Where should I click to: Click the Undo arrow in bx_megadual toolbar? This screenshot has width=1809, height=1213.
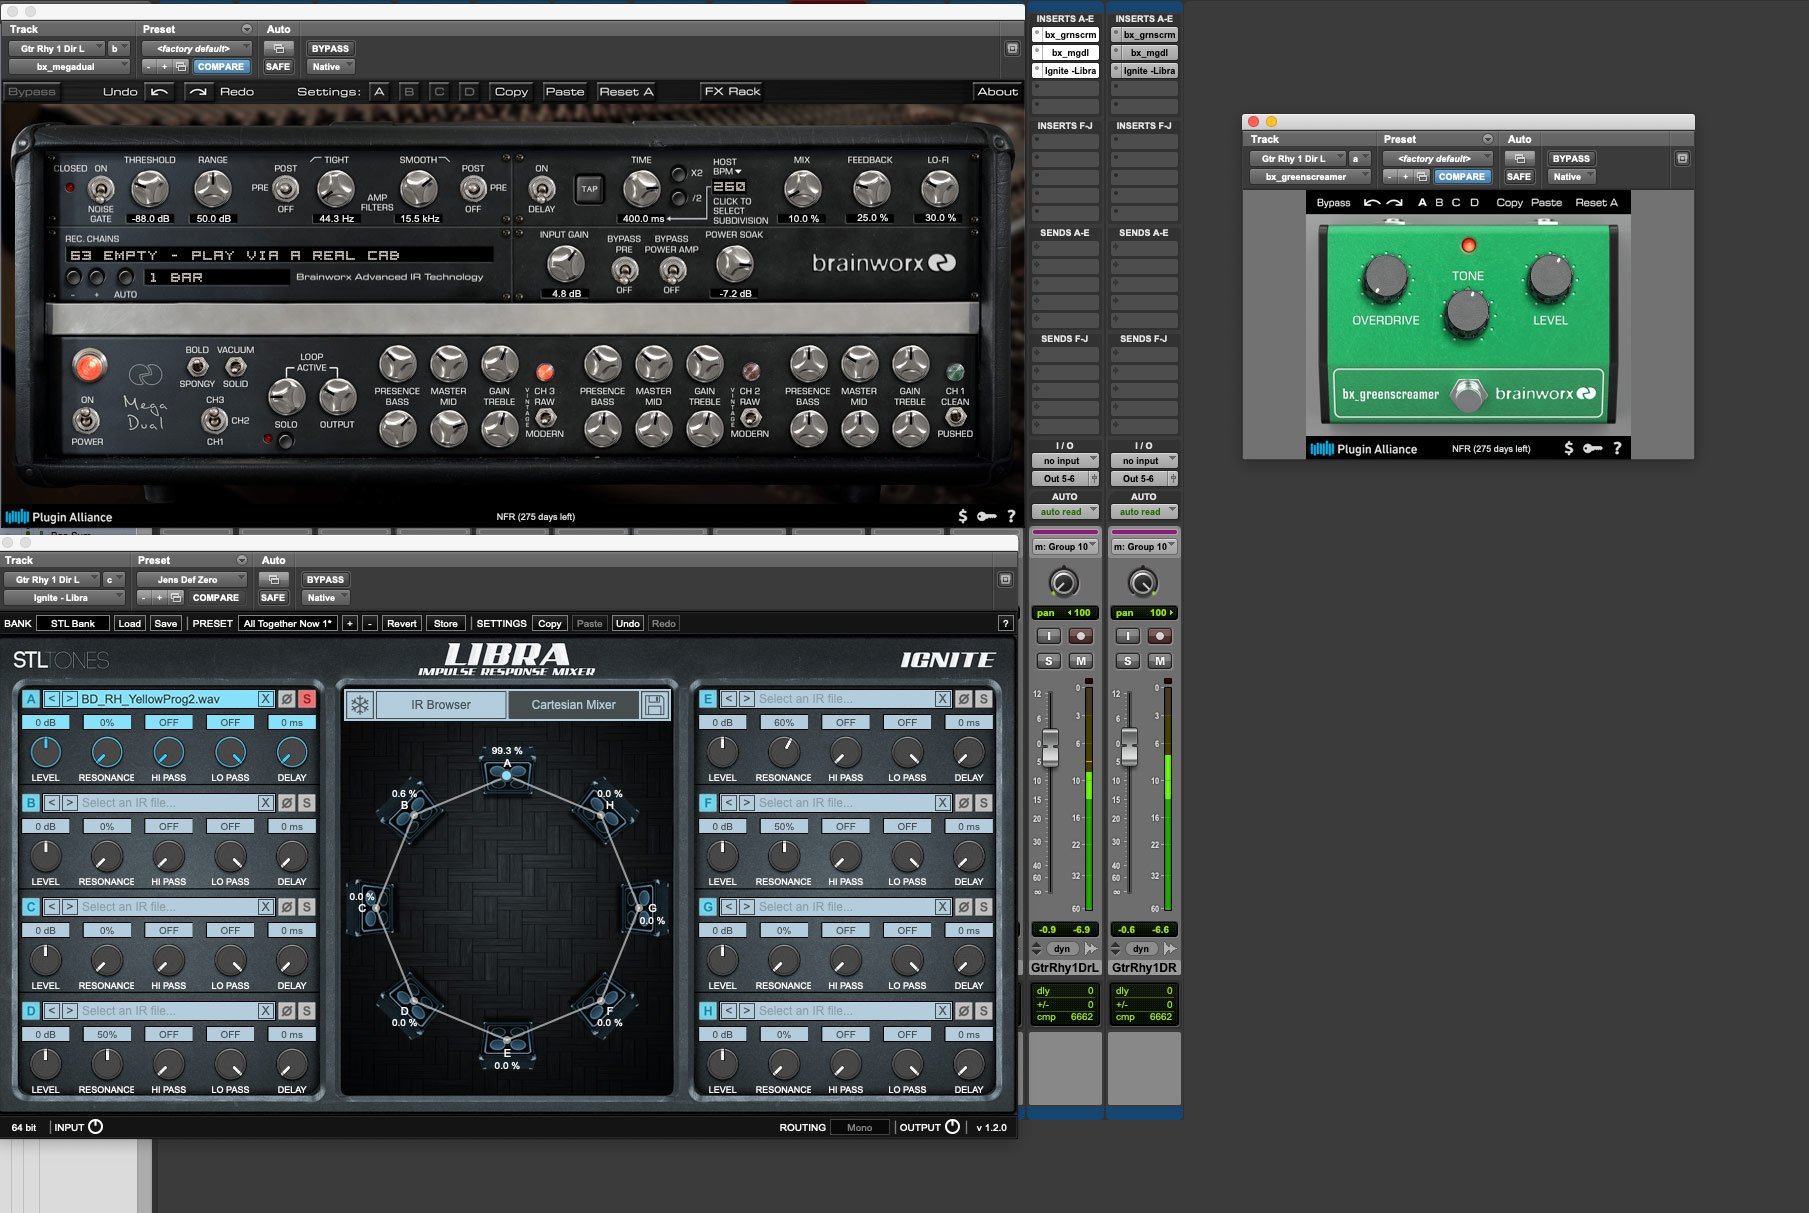(x=159, y=92)
